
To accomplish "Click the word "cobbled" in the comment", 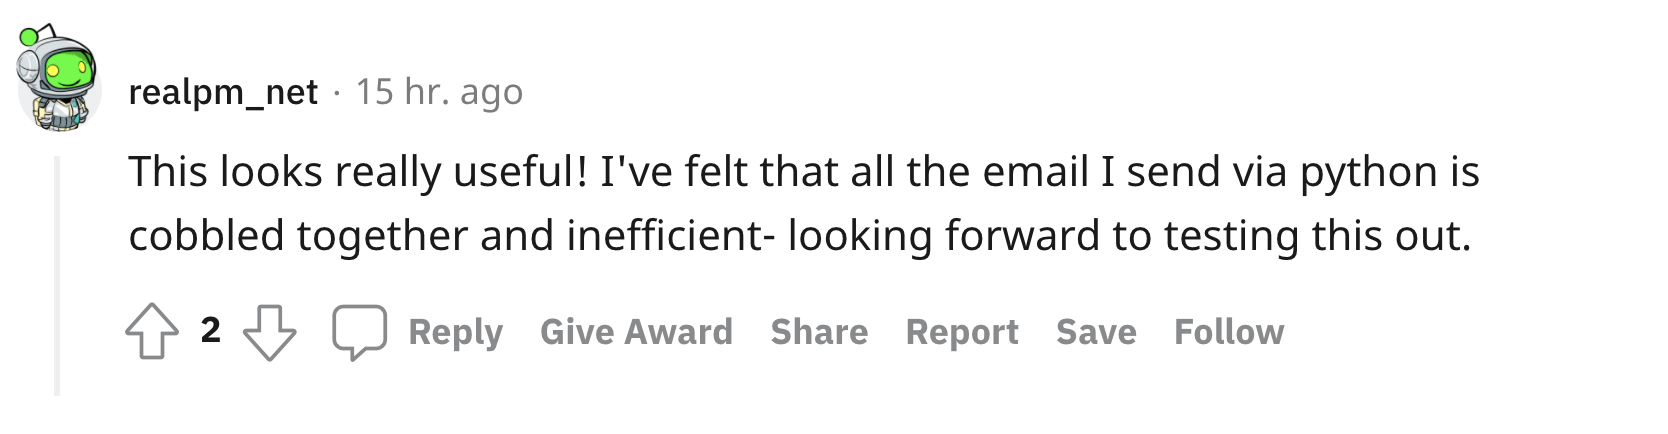I will pos(207,236).
